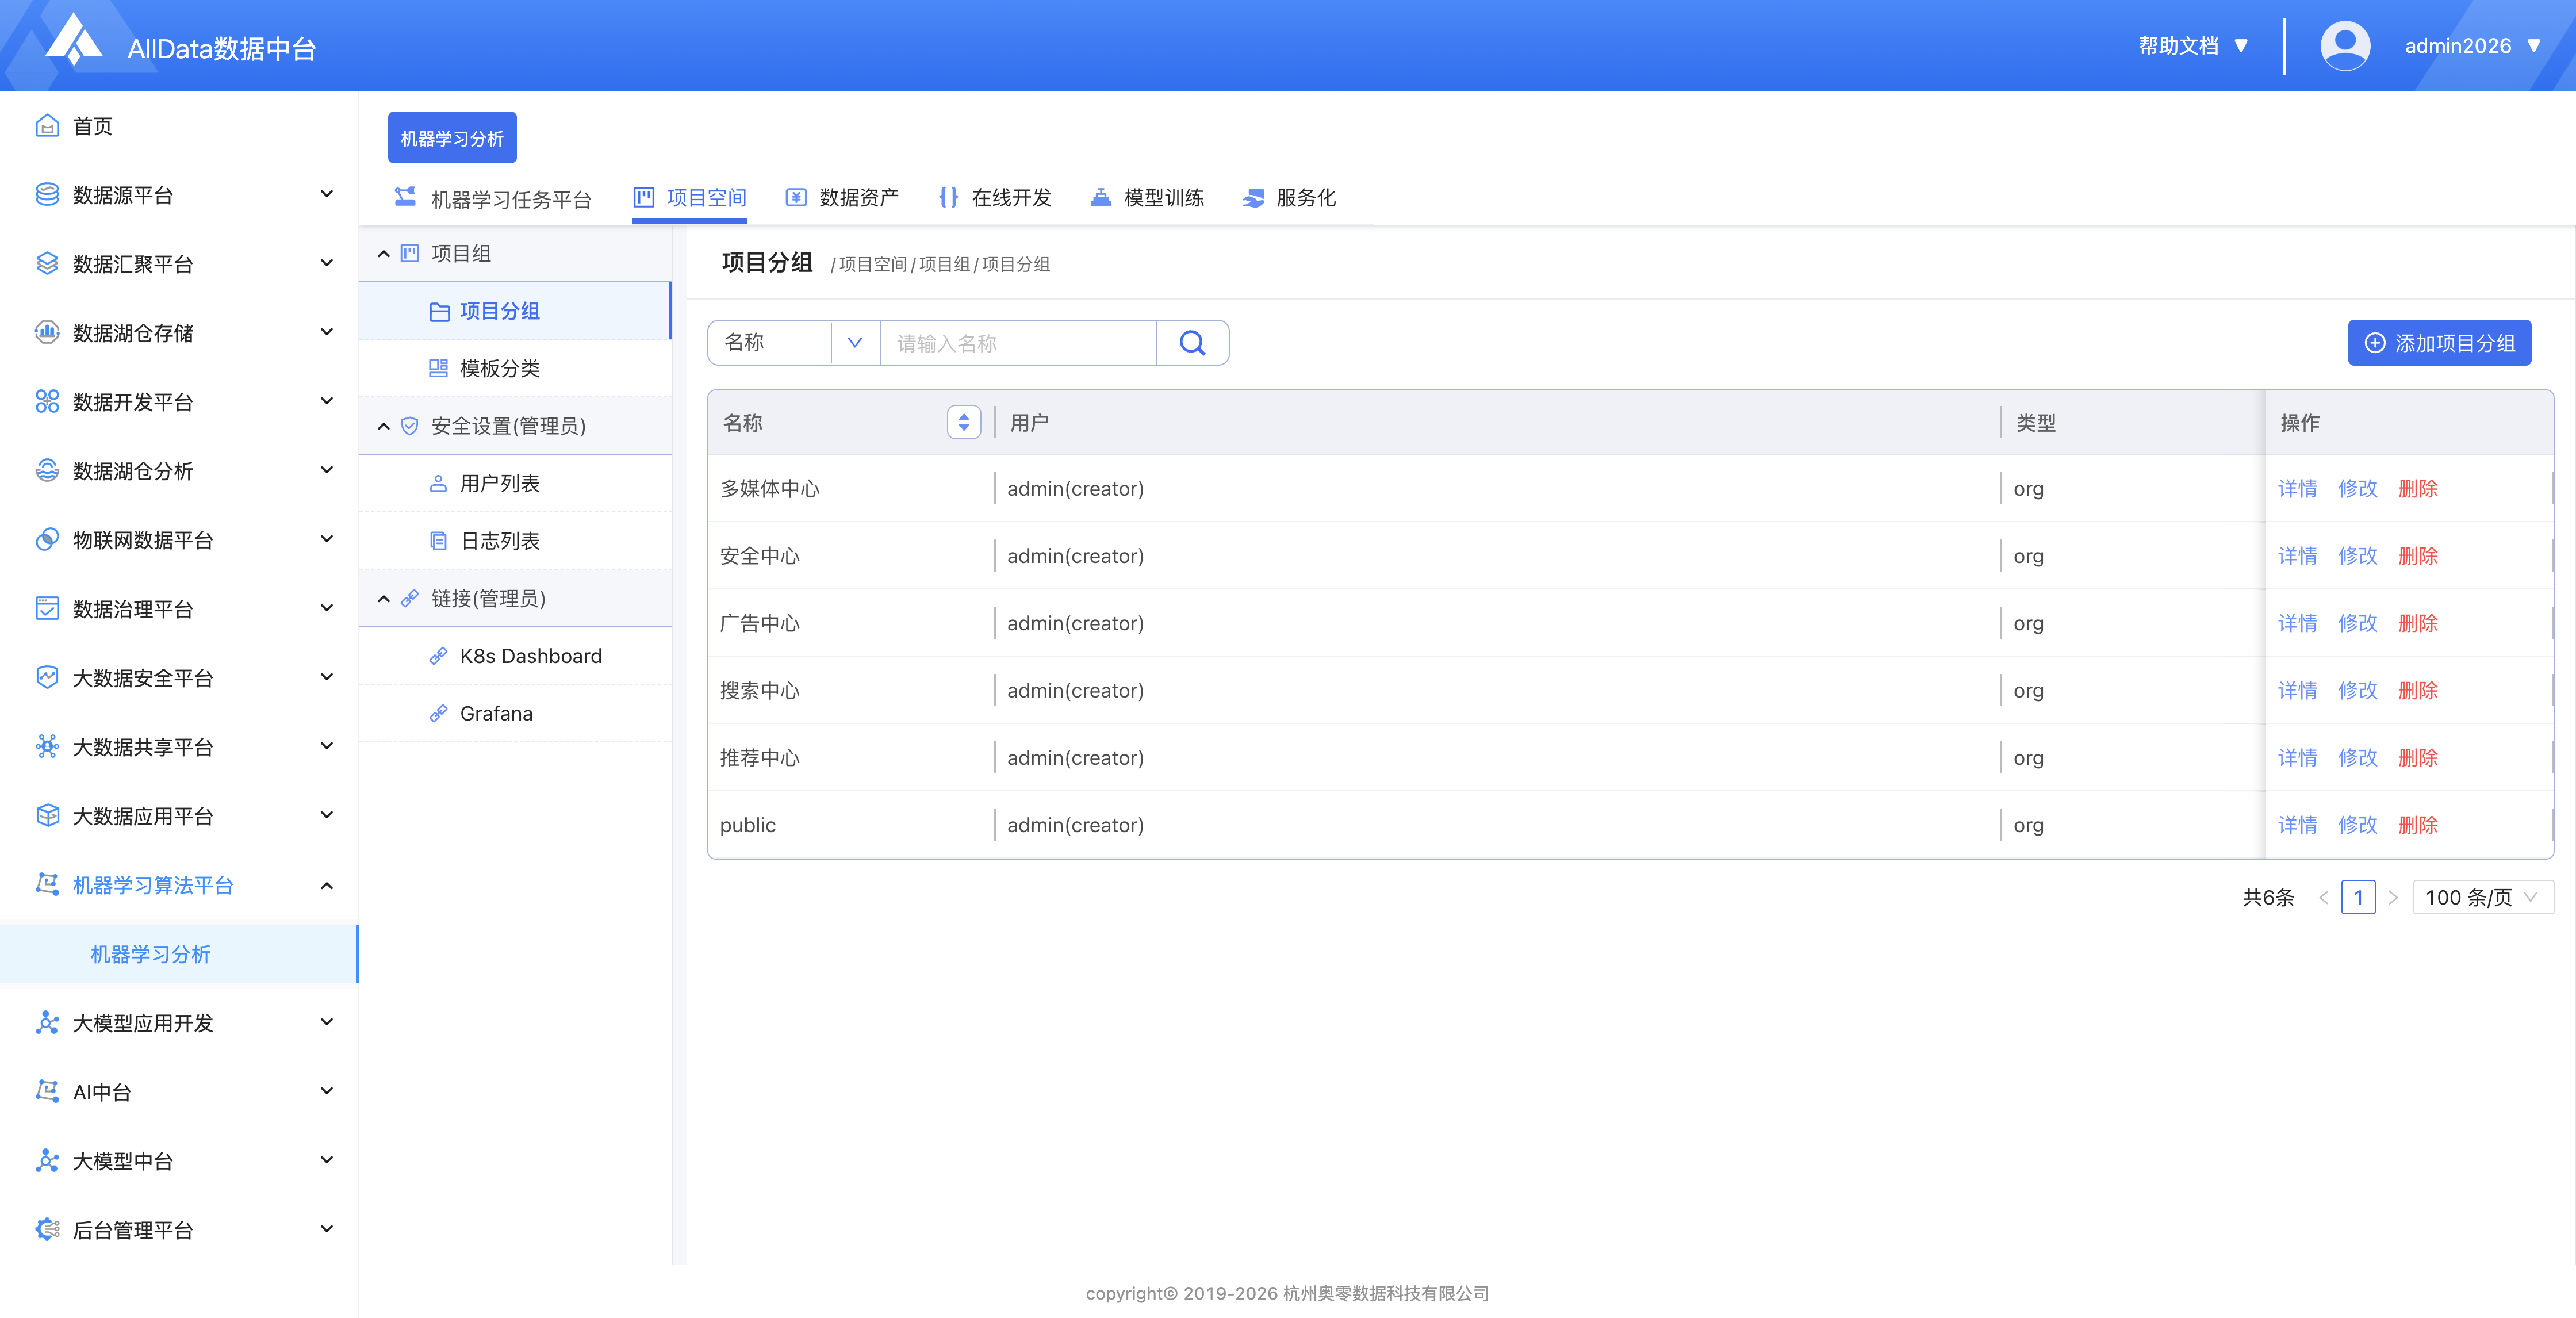Click the 数据湖仓存储 chart icon
This screenshot has height=1318, width=2576.
point(47,333)
